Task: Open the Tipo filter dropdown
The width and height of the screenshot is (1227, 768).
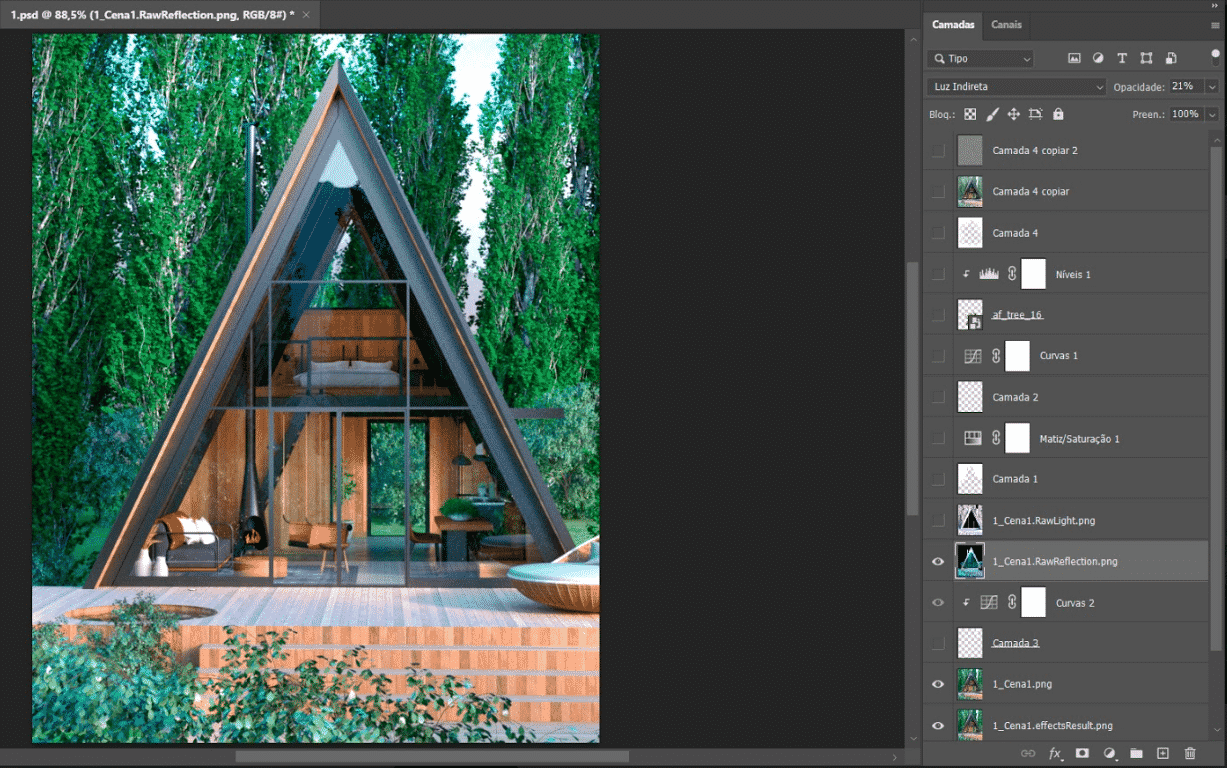Action: [980, 59]
